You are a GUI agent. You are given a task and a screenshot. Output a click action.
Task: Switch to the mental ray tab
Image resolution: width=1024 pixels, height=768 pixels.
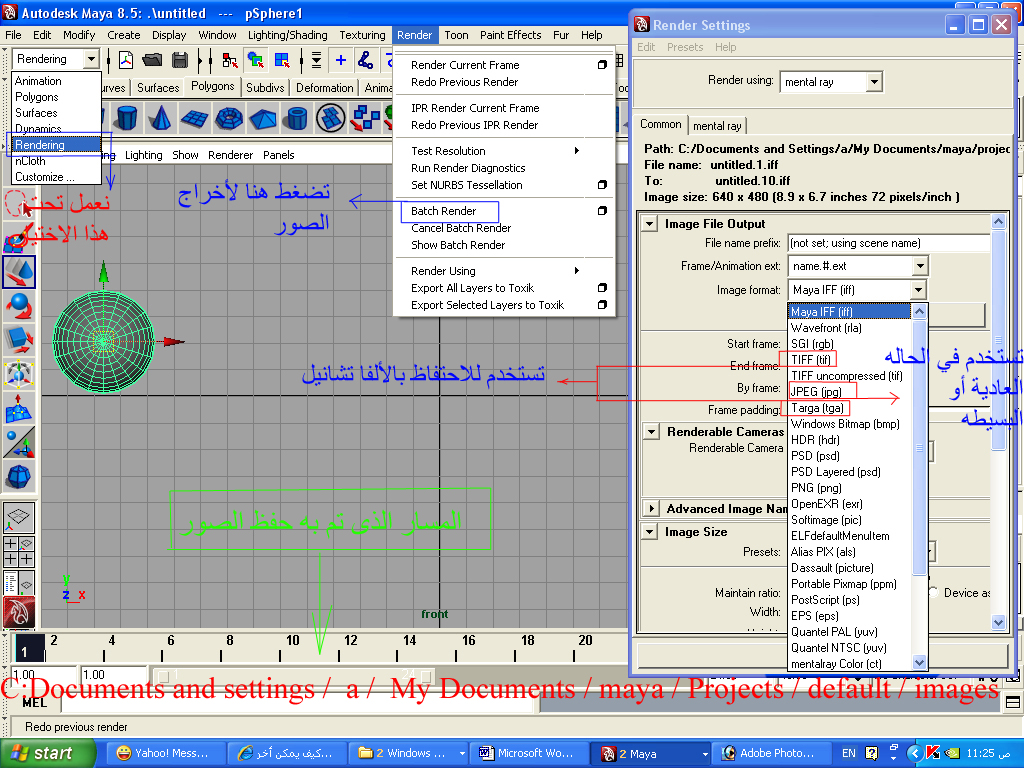[717, 125]
